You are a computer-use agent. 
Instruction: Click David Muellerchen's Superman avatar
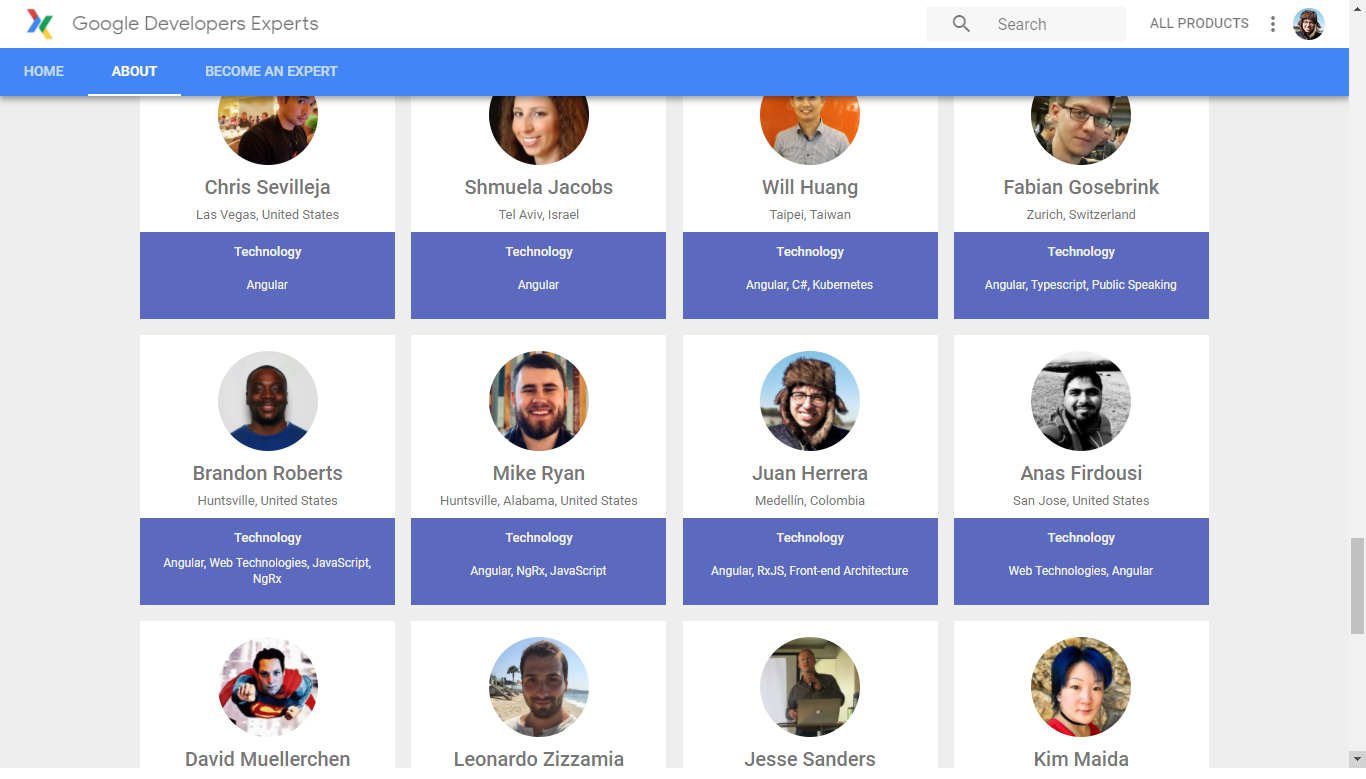pos(268,687)
